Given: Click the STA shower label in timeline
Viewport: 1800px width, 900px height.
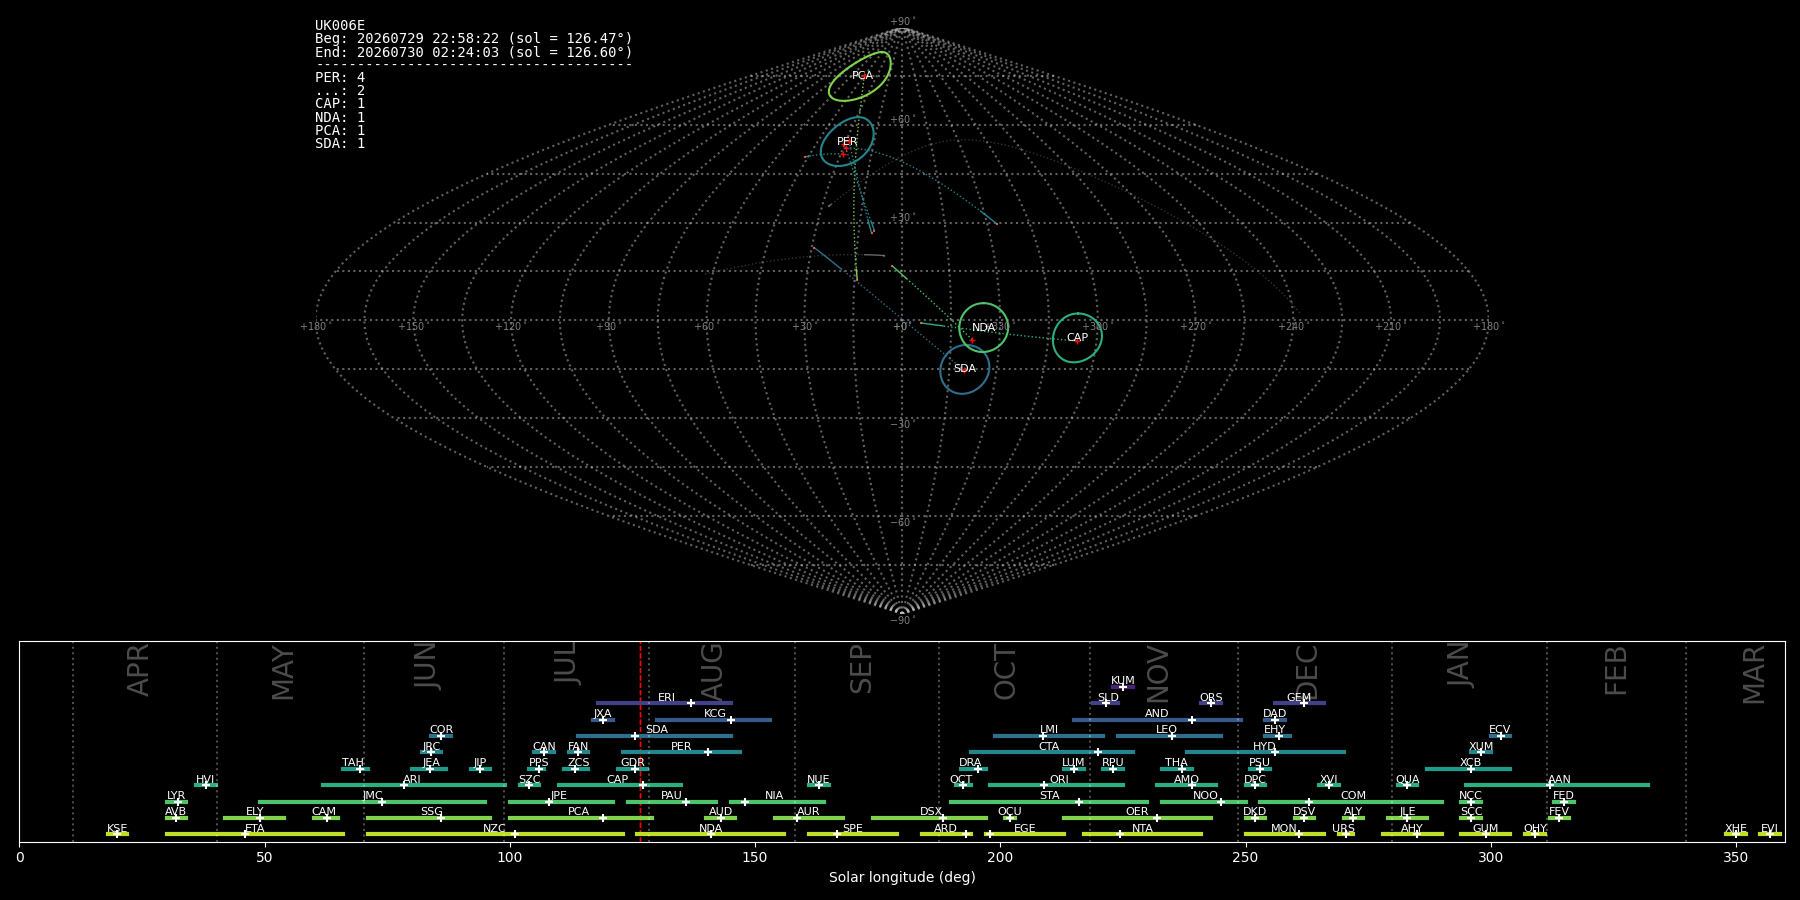Looking at the screenshot, I should point(1049,796).
